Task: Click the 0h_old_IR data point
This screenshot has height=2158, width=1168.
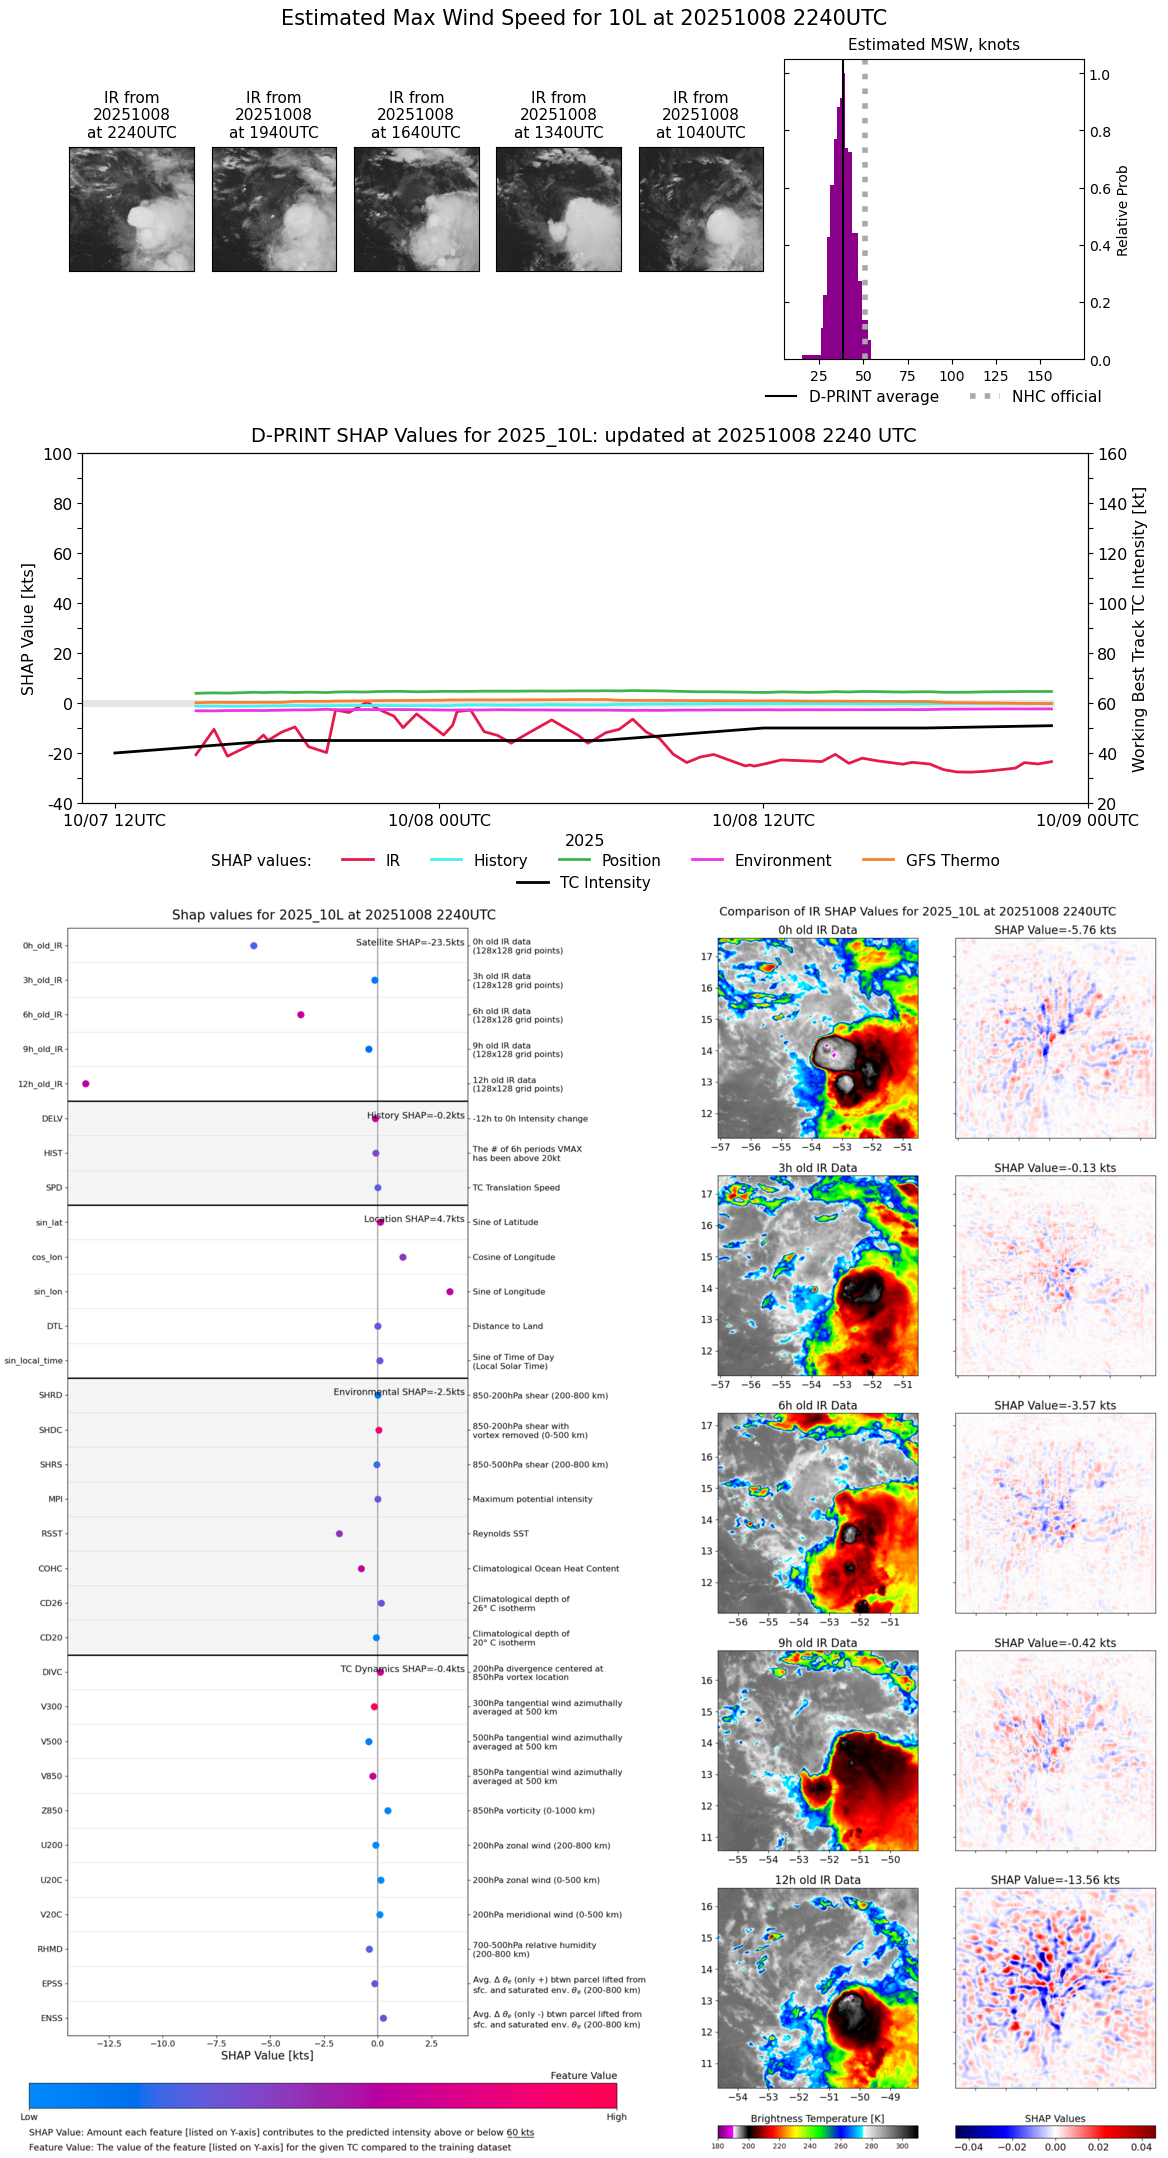Action: (254, 945)
